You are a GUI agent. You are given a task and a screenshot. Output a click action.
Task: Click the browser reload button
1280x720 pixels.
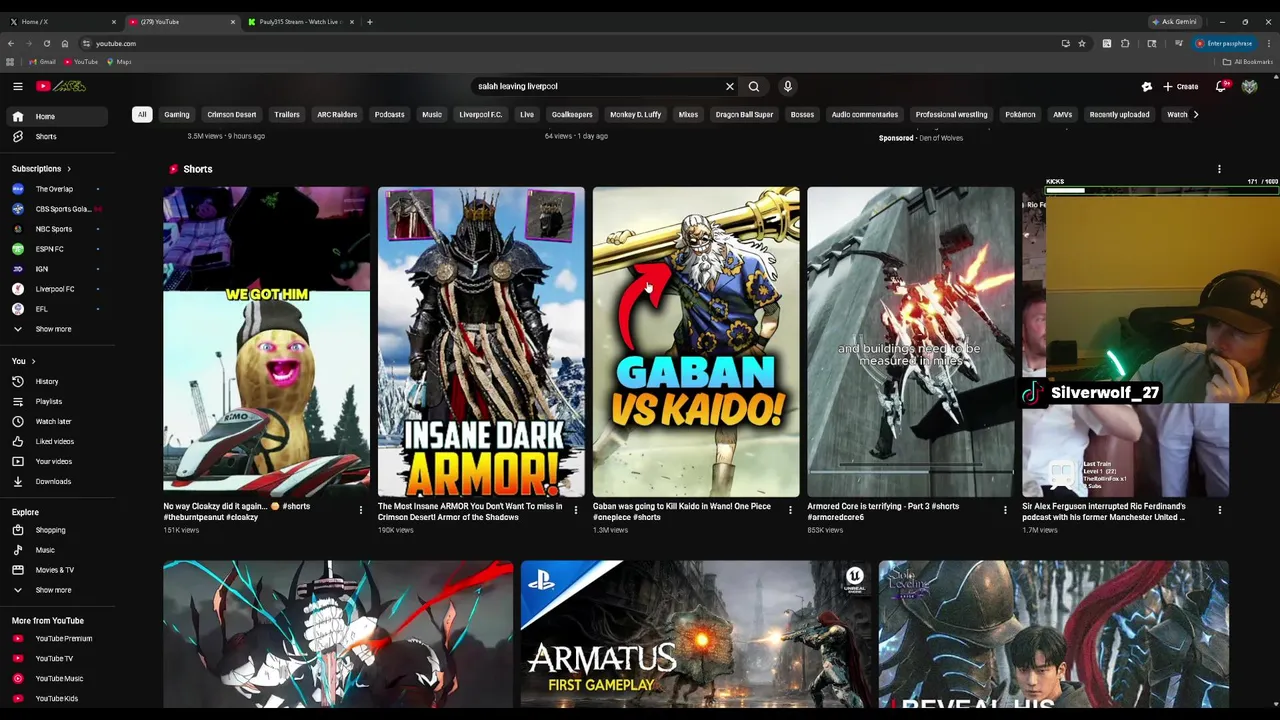(x=46, y=43)
